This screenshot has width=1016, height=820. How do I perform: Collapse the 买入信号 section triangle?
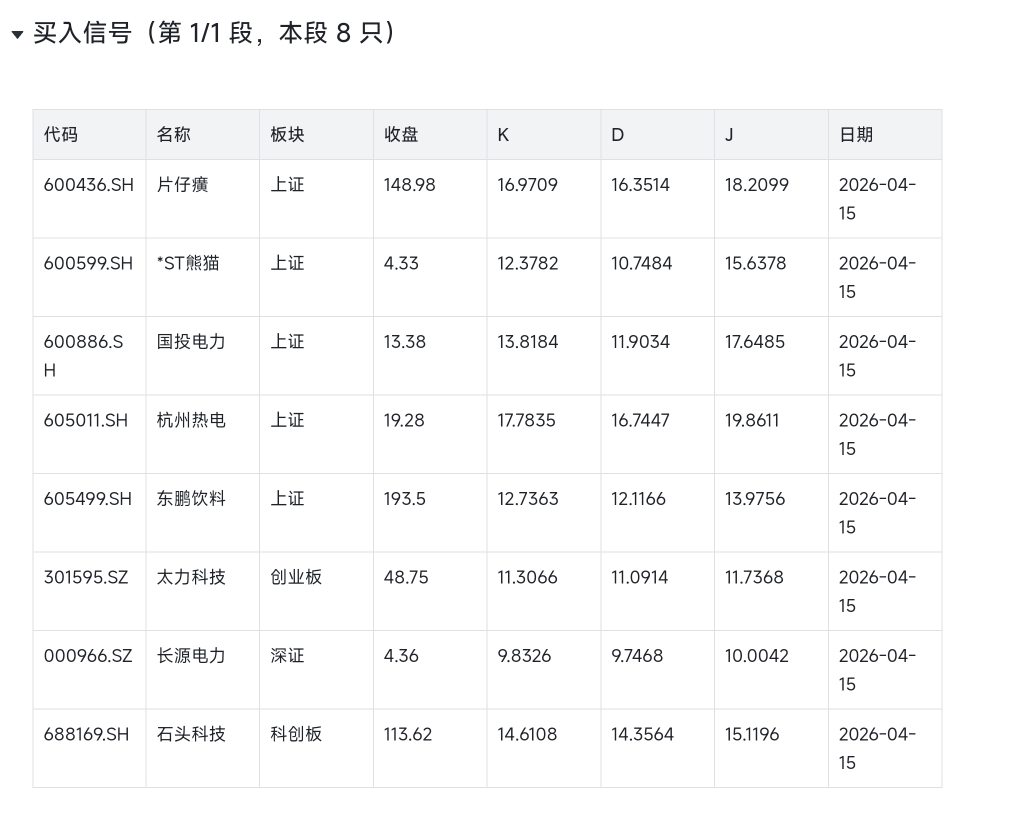17,35
